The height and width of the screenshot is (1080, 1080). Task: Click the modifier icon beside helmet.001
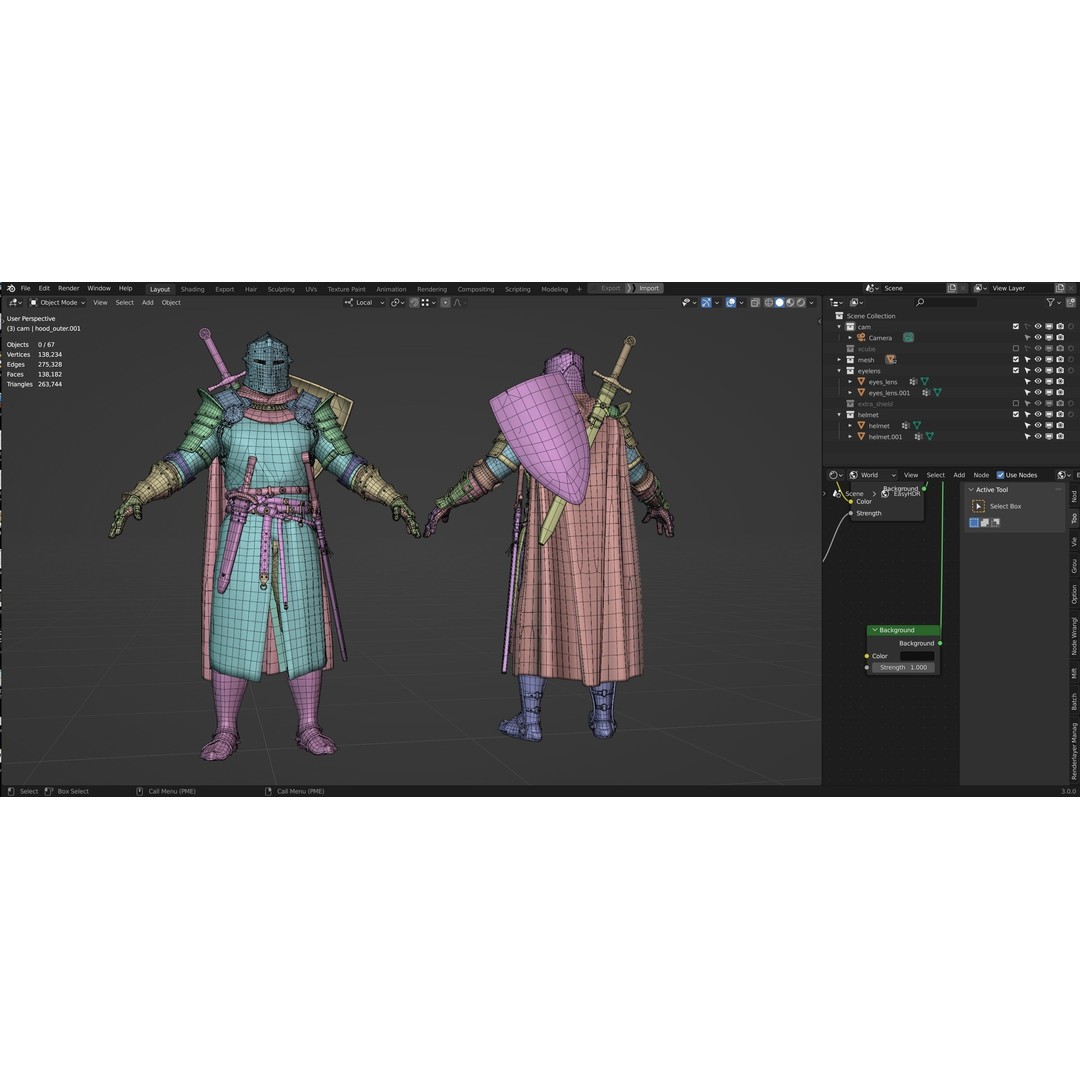[918, 437]
